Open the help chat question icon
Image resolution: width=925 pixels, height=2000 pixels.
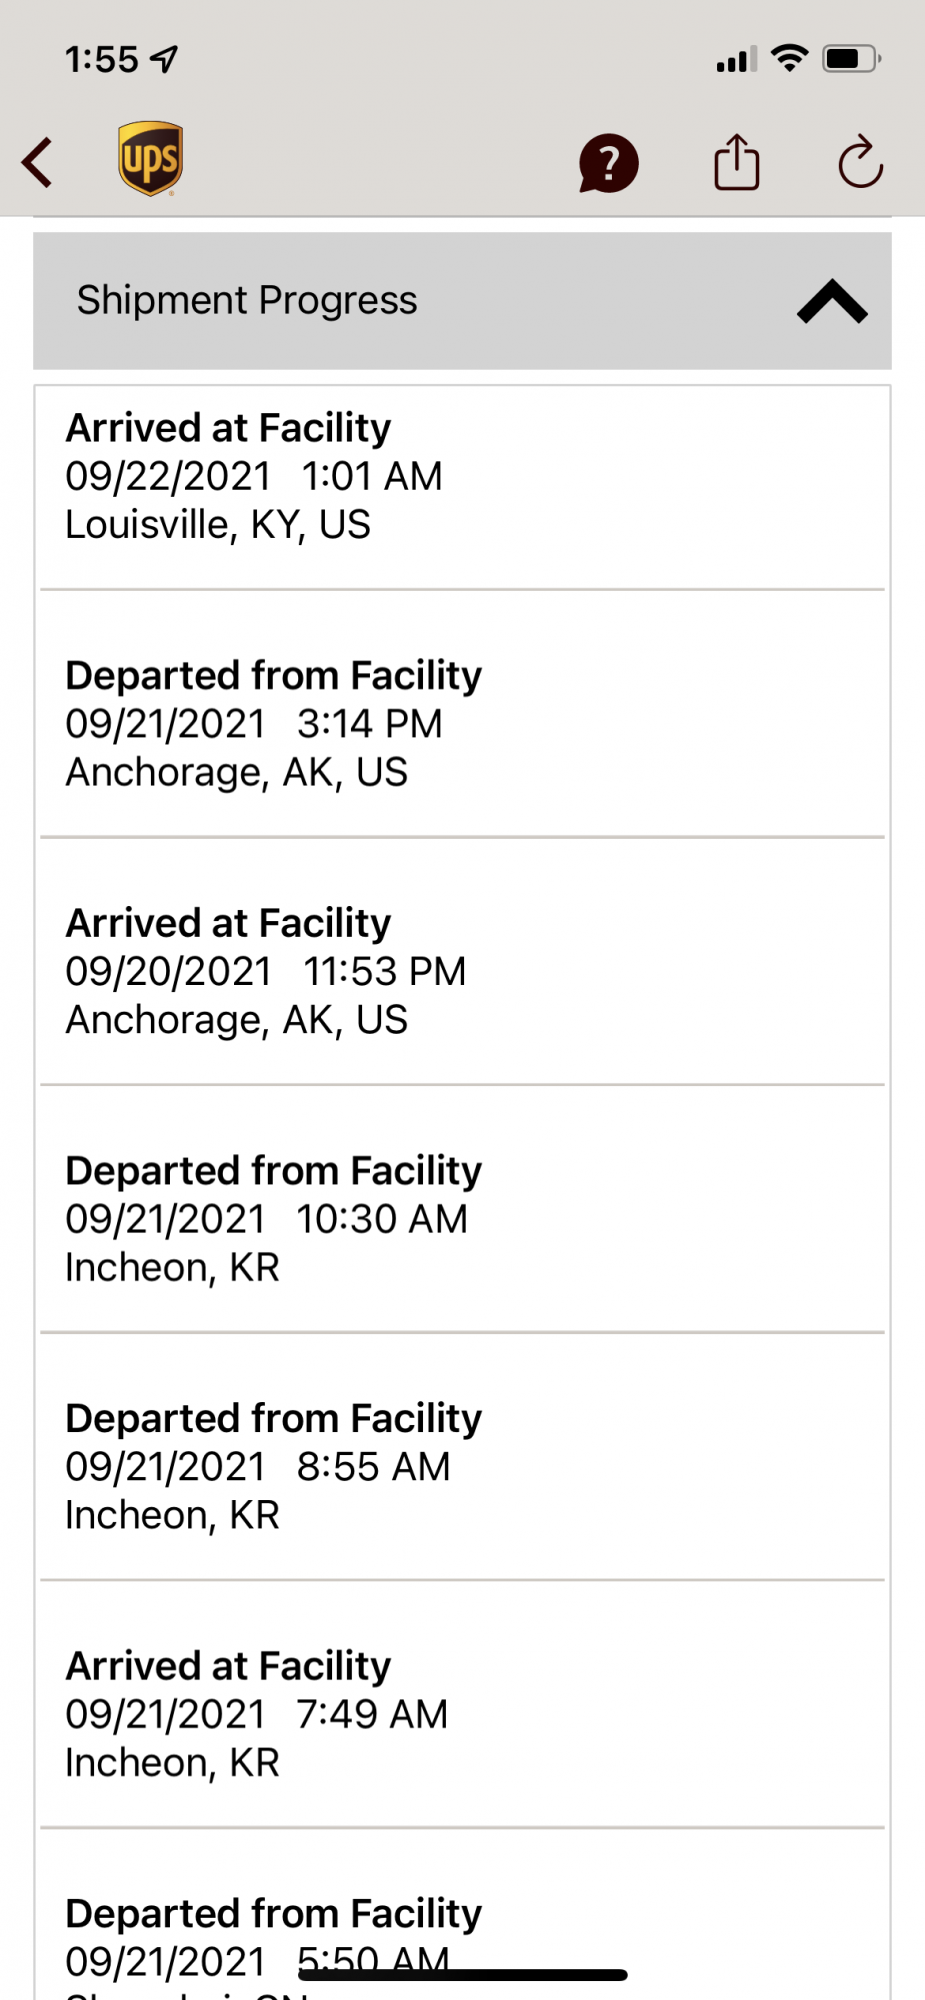[x=608, y=163]
